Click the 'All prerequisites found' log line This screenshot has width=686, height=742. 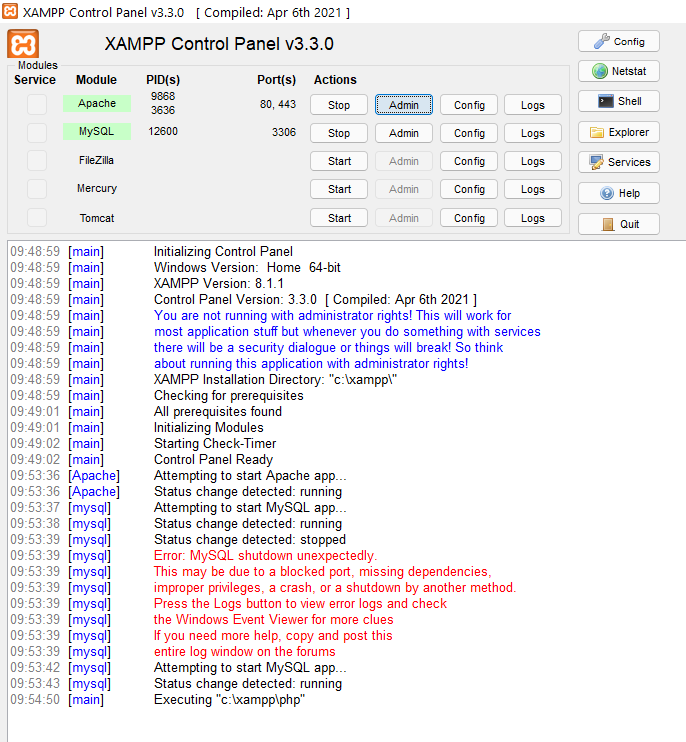point(218,412)
